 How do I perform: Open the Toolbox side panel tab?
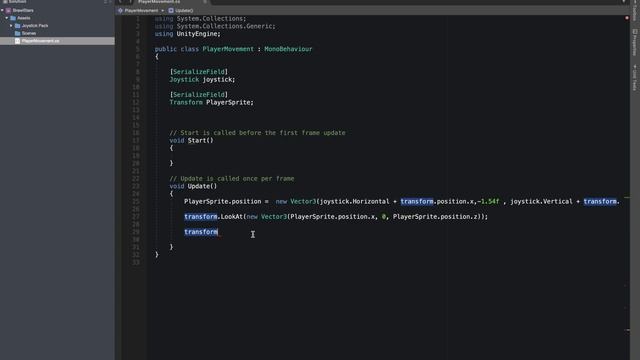click(x=635, y=12)
